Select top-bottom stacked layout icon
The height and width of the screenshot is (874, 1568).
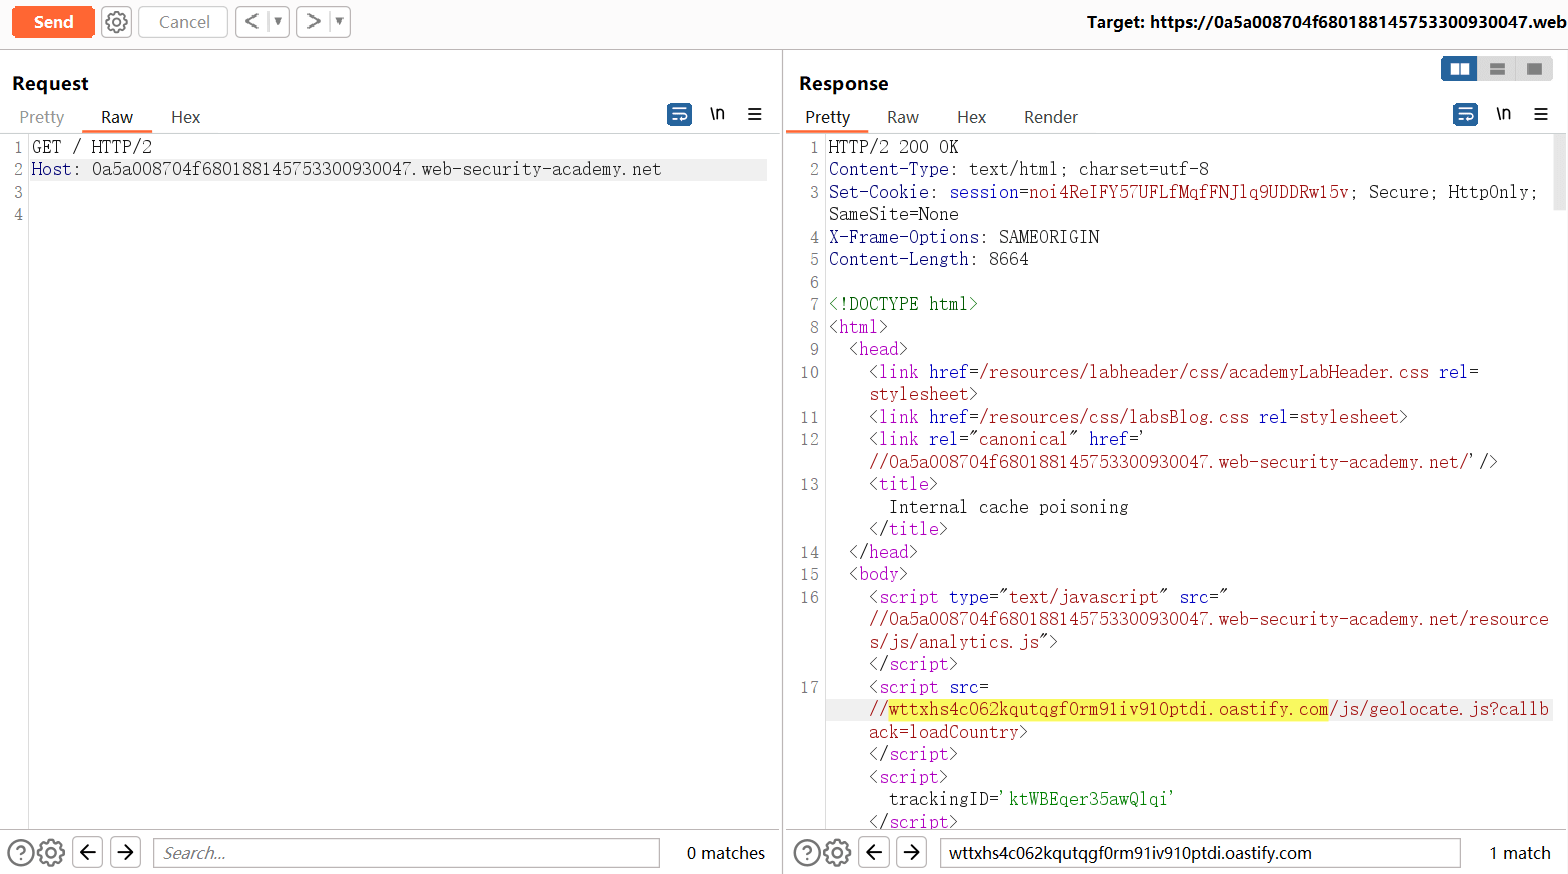click(1497, 69)
